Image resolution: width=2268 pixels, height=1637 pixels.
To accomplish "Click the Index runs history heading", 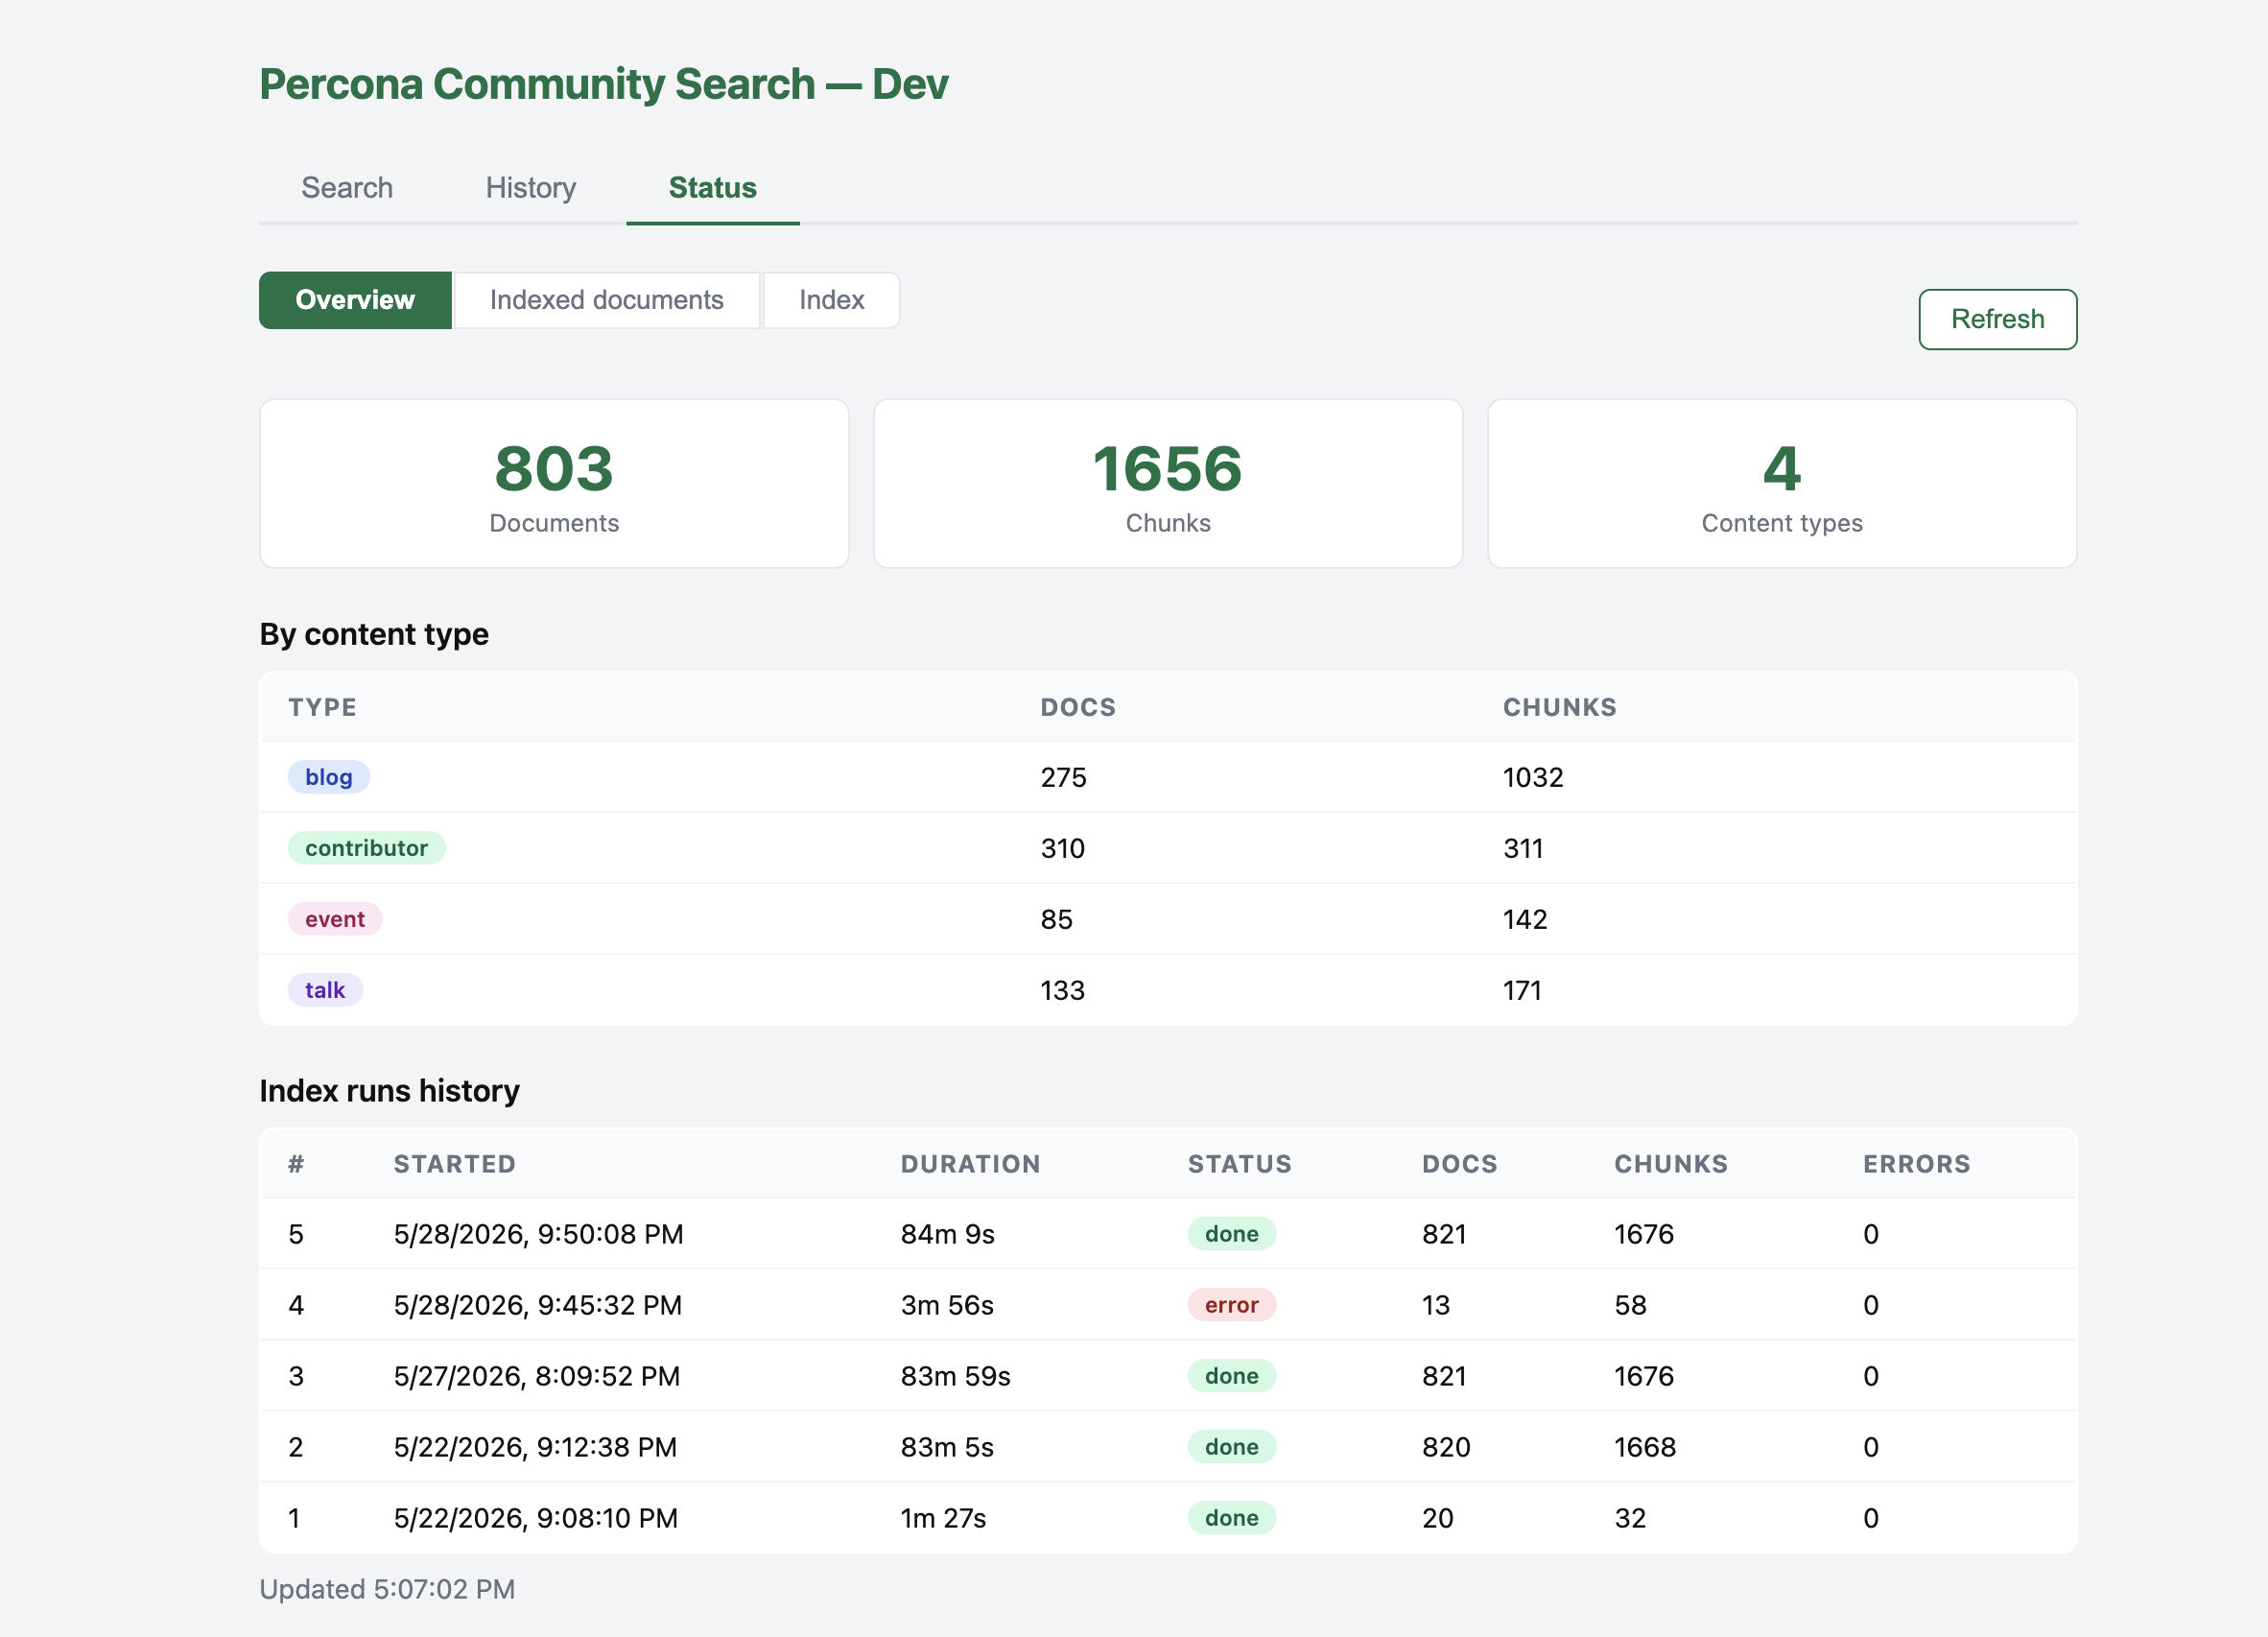I will tap(389, 1090).
